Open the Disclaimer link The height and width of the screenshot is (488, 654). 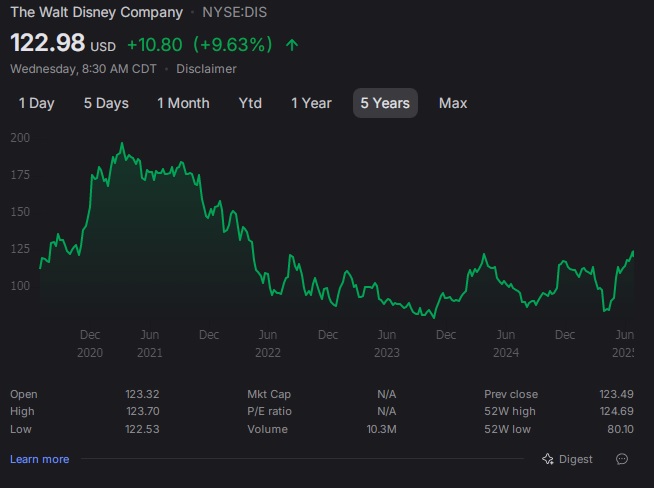[206, 69]
